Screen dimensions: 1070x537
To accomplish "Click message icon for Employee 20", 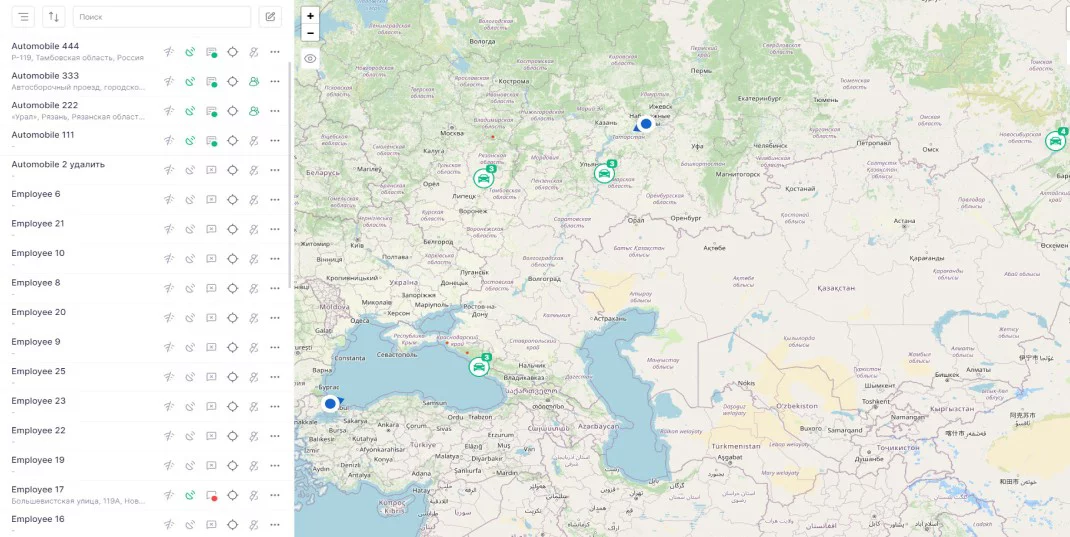I will [212, 317].
